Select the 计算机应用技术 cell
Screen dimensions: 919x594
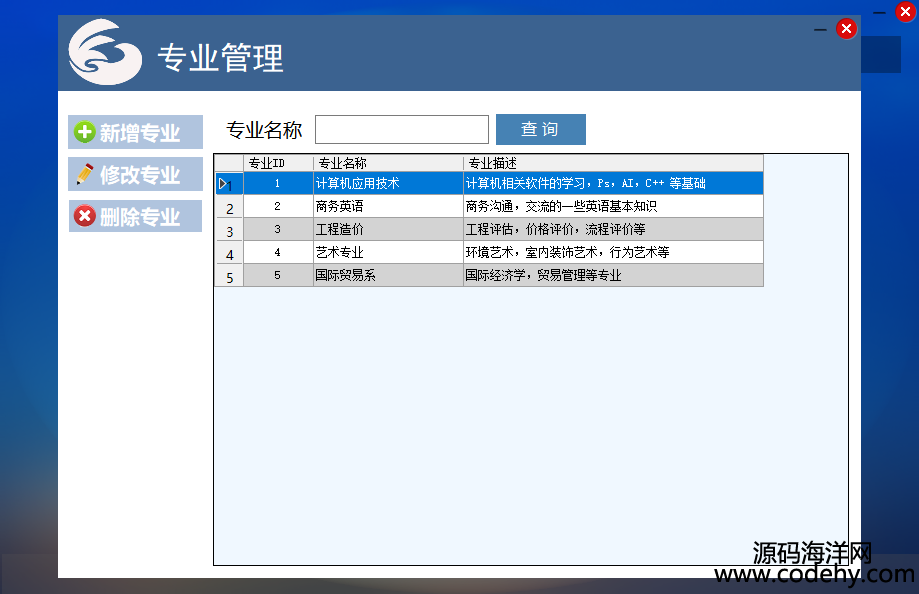pos(387,184)
